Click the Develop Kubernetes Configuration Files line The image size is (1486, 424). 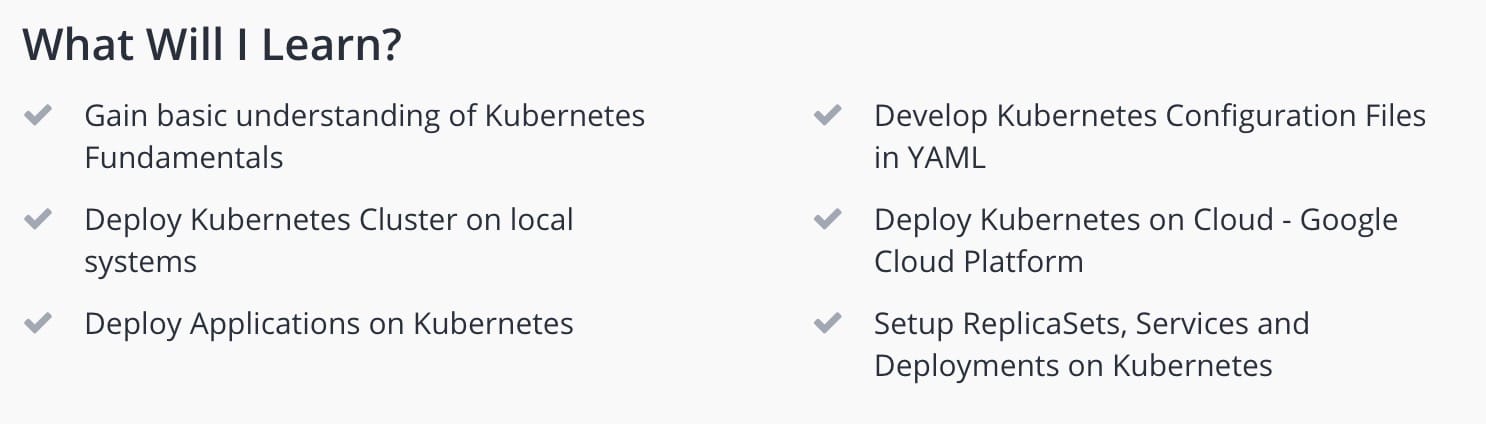click(x=1150, y=116)
